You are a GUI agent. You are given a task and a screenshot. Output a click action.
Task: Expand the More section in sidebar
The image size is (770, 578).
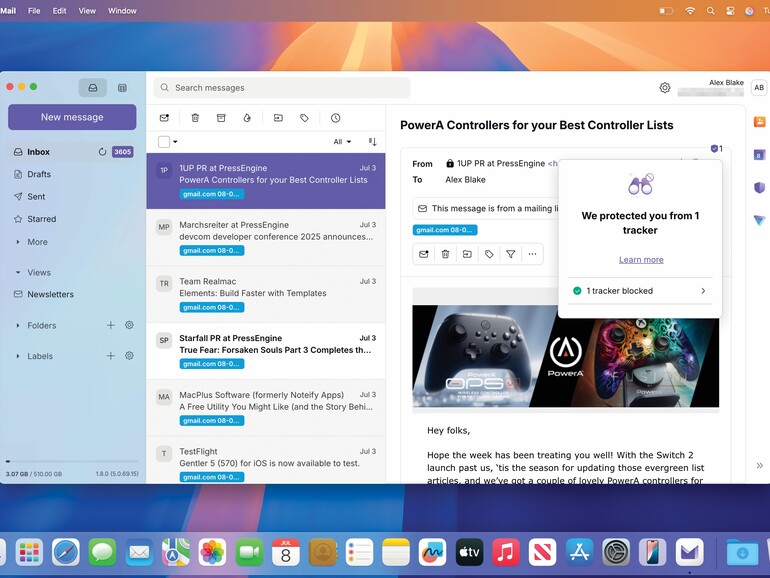click(x=18, y=242)
